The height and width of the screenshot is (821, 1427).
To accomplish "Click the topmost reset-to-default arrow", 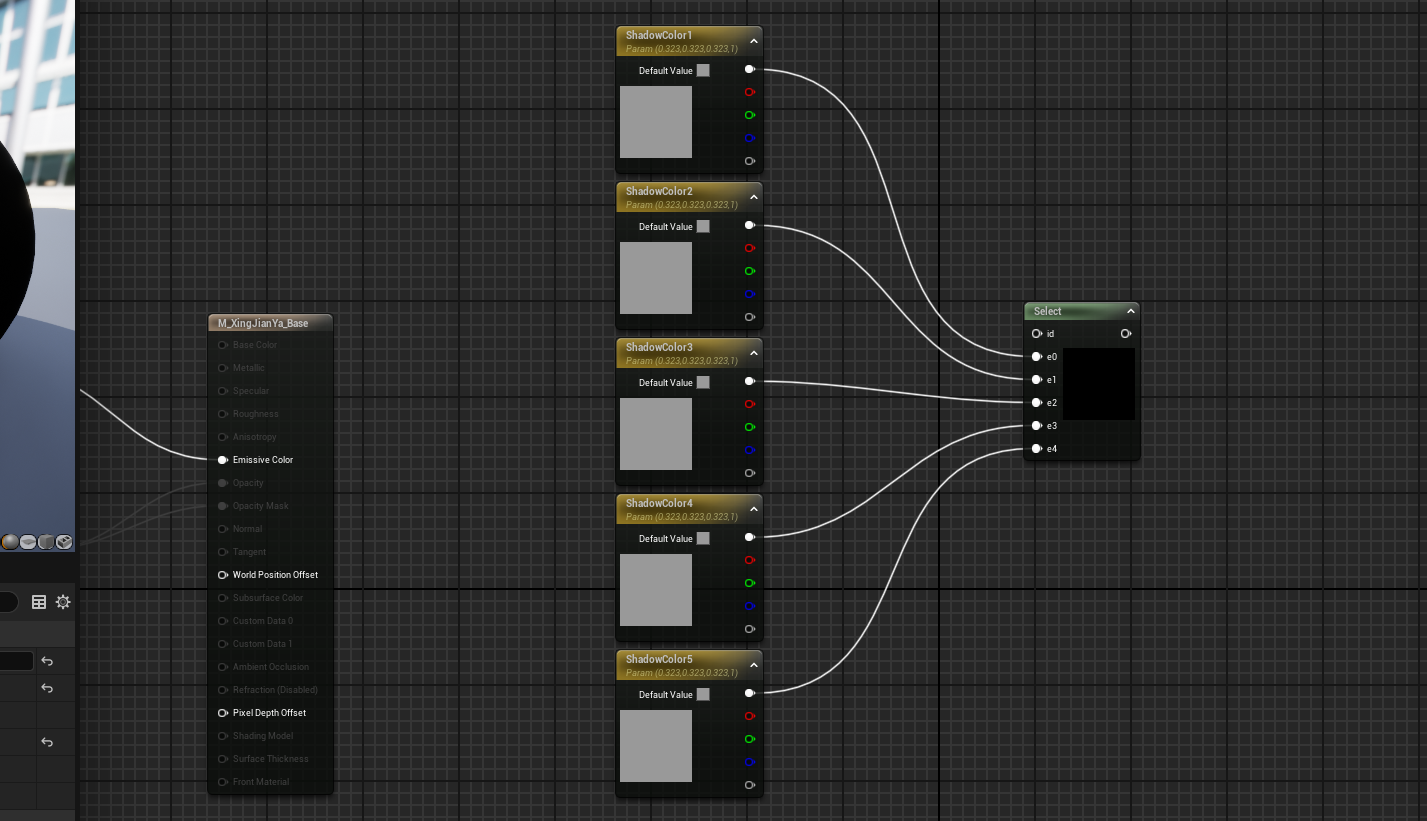I will pyautogui.click(x=47, y=661).
